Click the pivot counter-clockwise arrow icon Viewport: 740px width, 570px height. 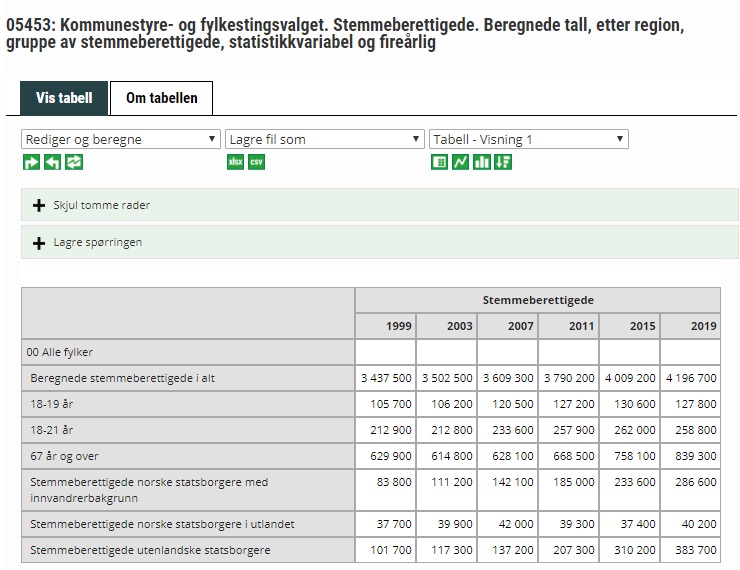point(52,162)
